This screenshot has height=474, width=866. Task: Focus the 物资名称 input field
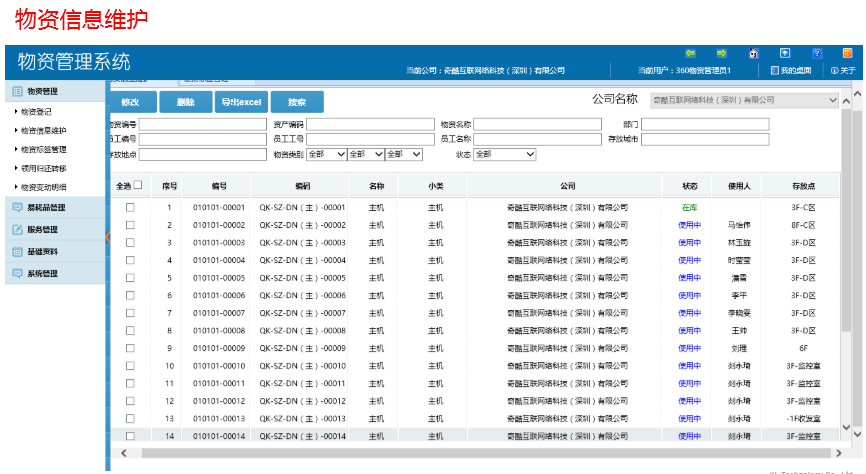(537, 124)
